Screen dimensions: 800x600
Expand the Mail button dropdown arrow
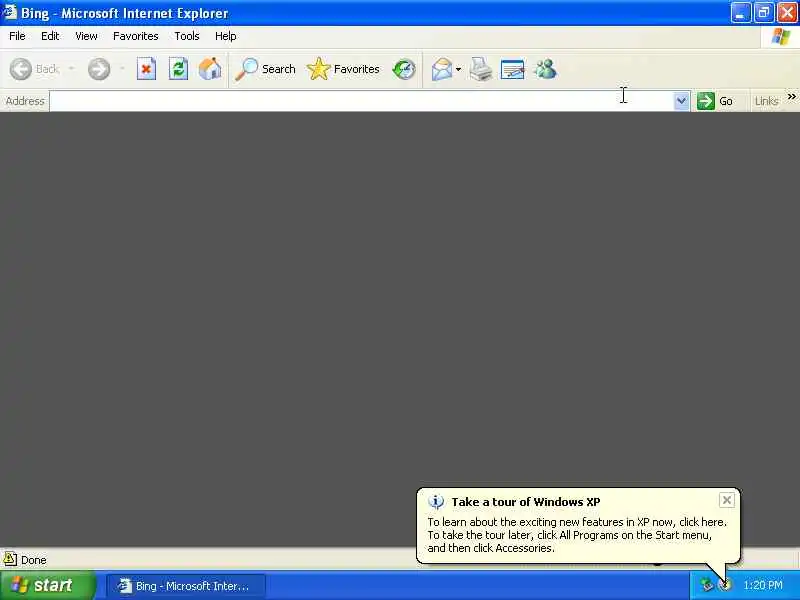[x=459, y=69]
